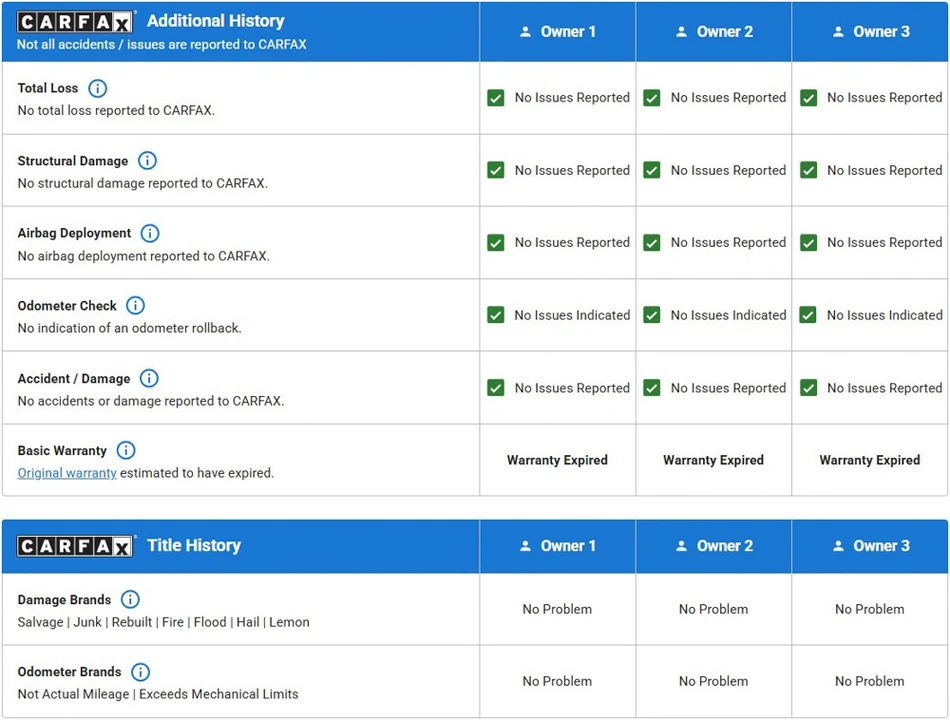Viewport: 950px width, 720px height.
Task: Click the Owner 1 person icon in Title History
Action: [525, 546]
